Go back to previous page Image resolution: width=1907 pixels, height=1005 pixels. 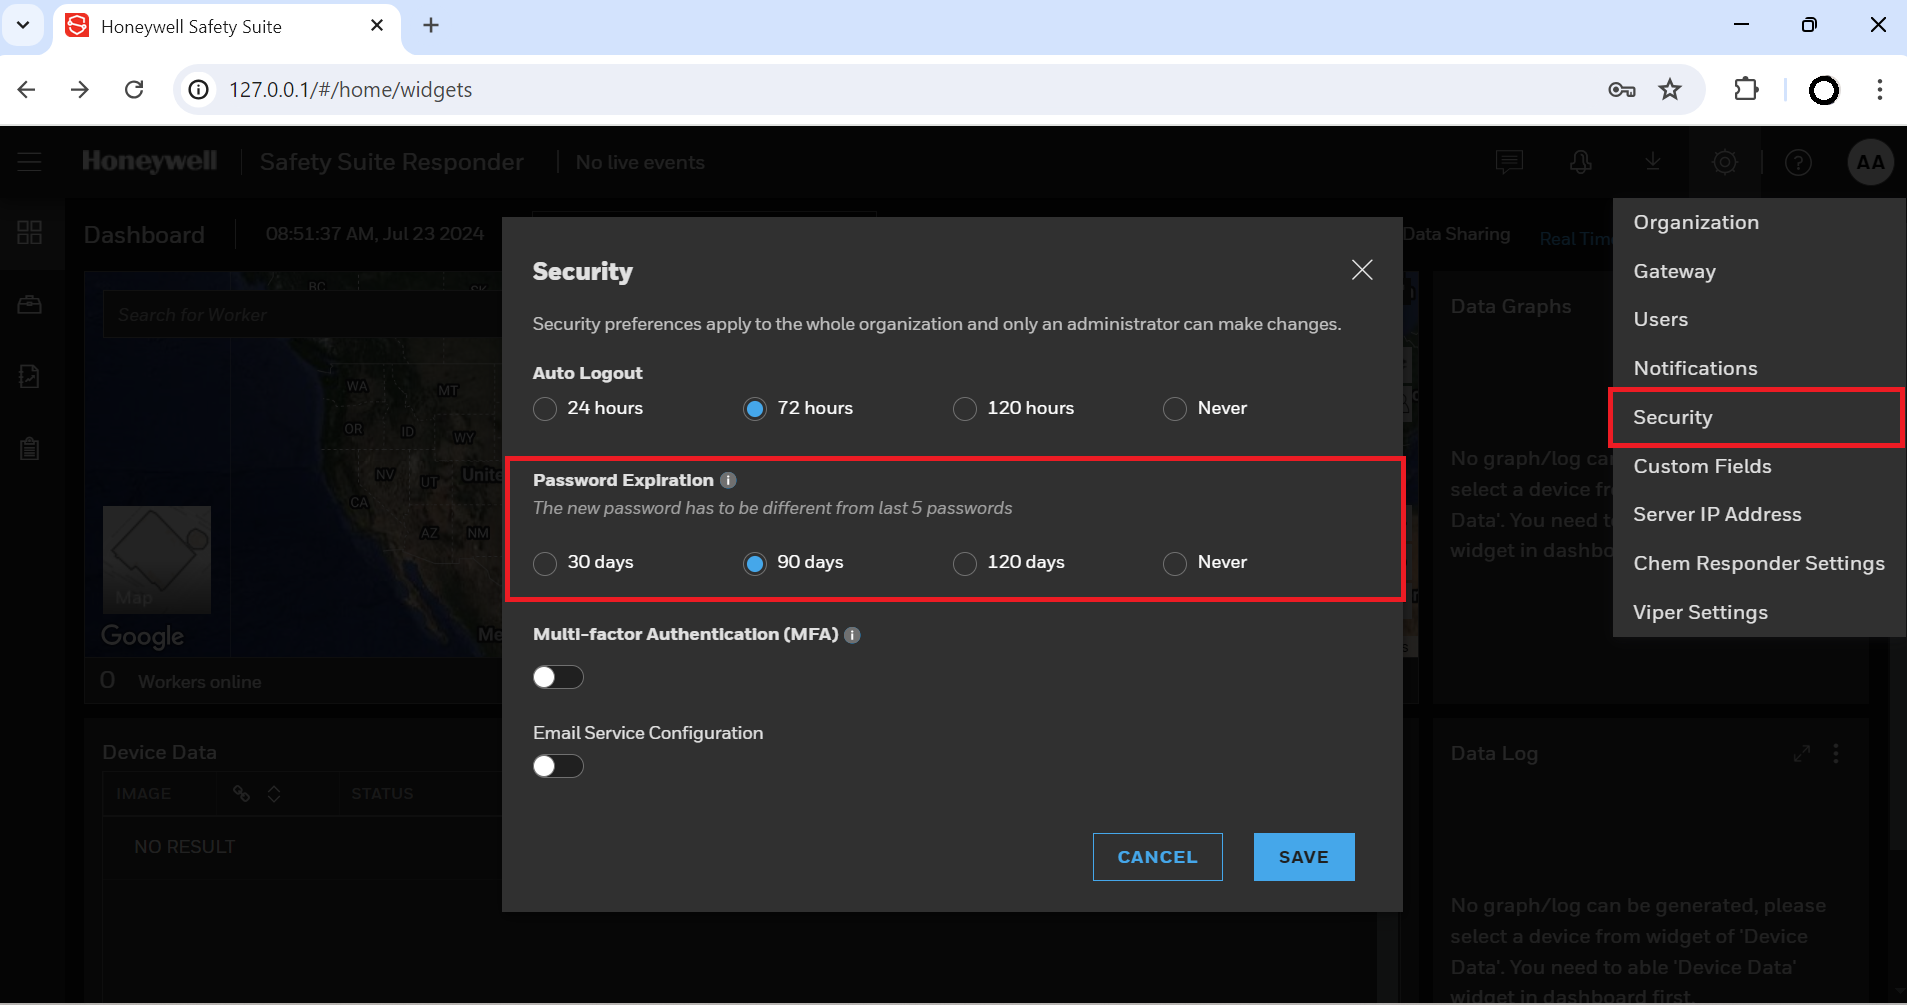(27, 90)
